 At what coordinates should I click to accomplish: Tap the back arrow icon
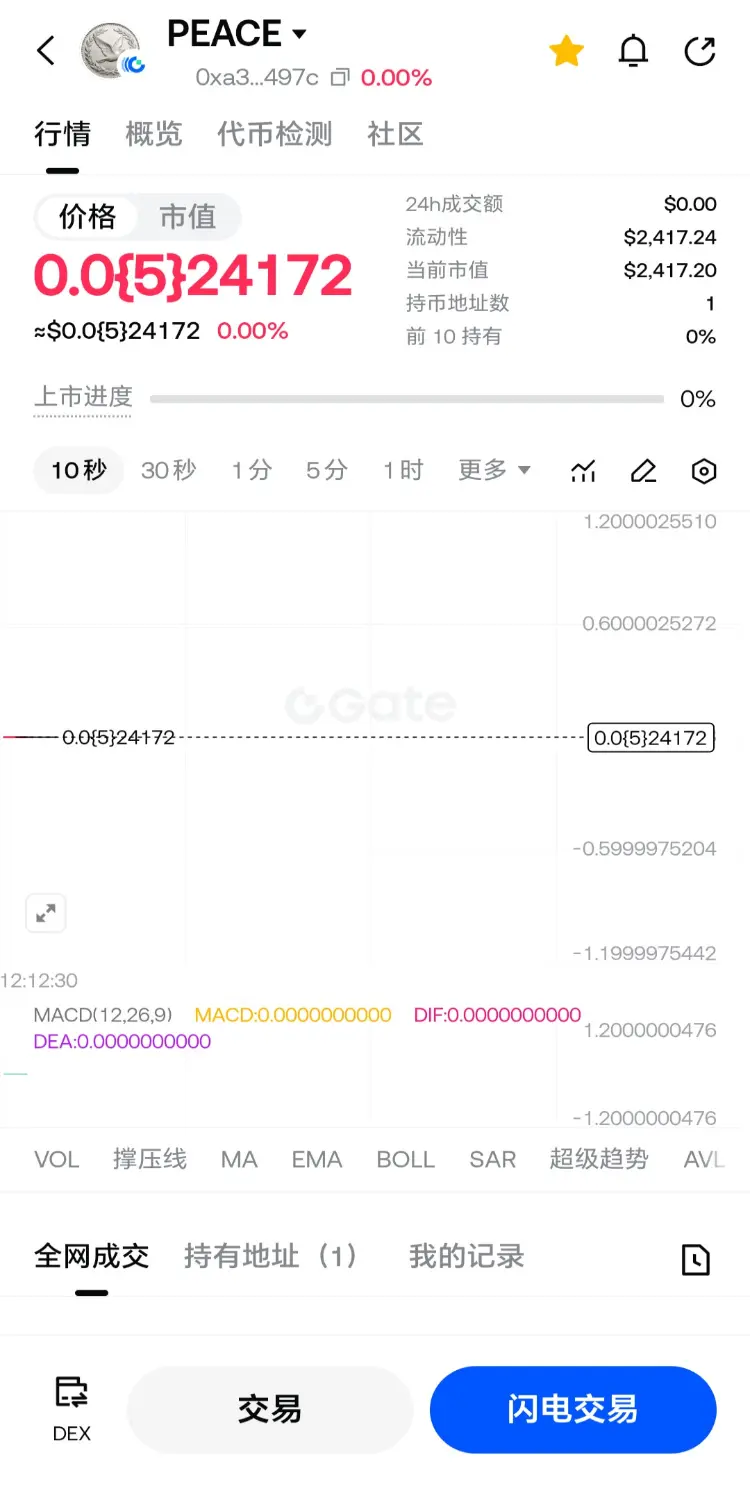click(46, 51)
